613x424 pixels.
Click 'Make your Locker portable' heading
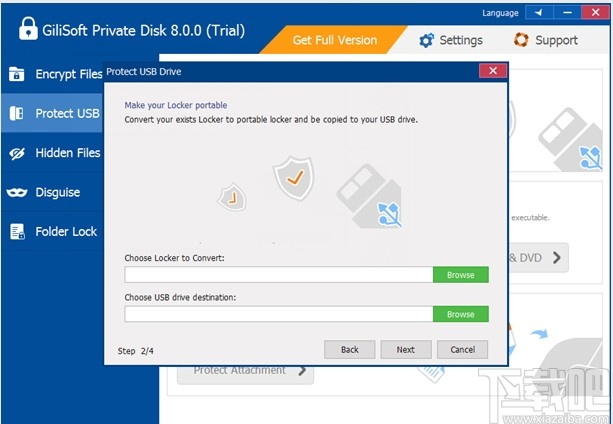(176, 105)
